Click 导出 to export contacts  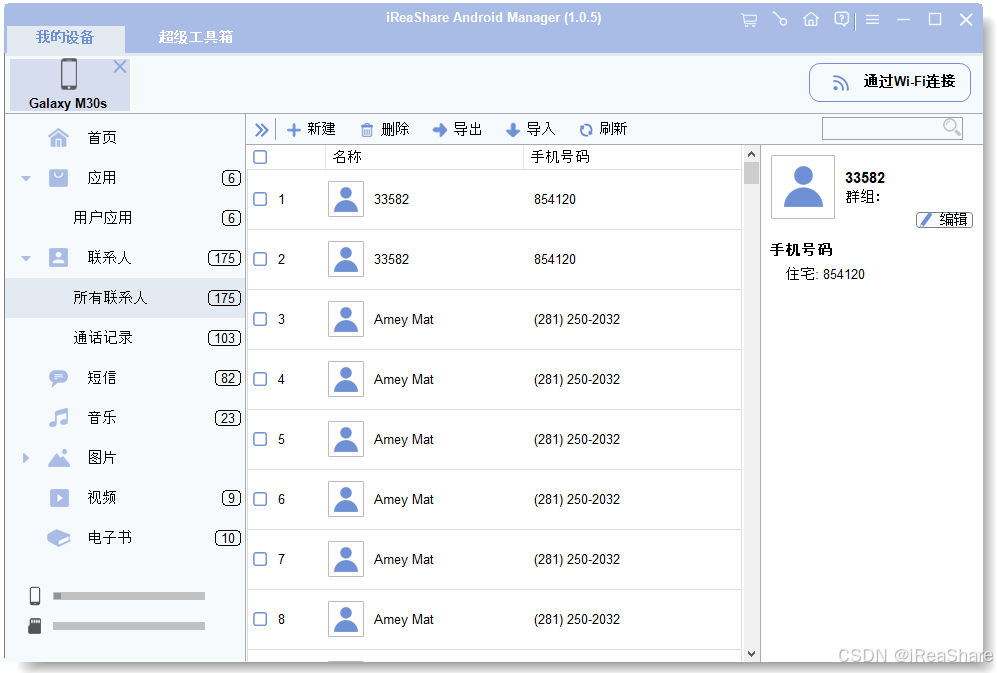457,130
